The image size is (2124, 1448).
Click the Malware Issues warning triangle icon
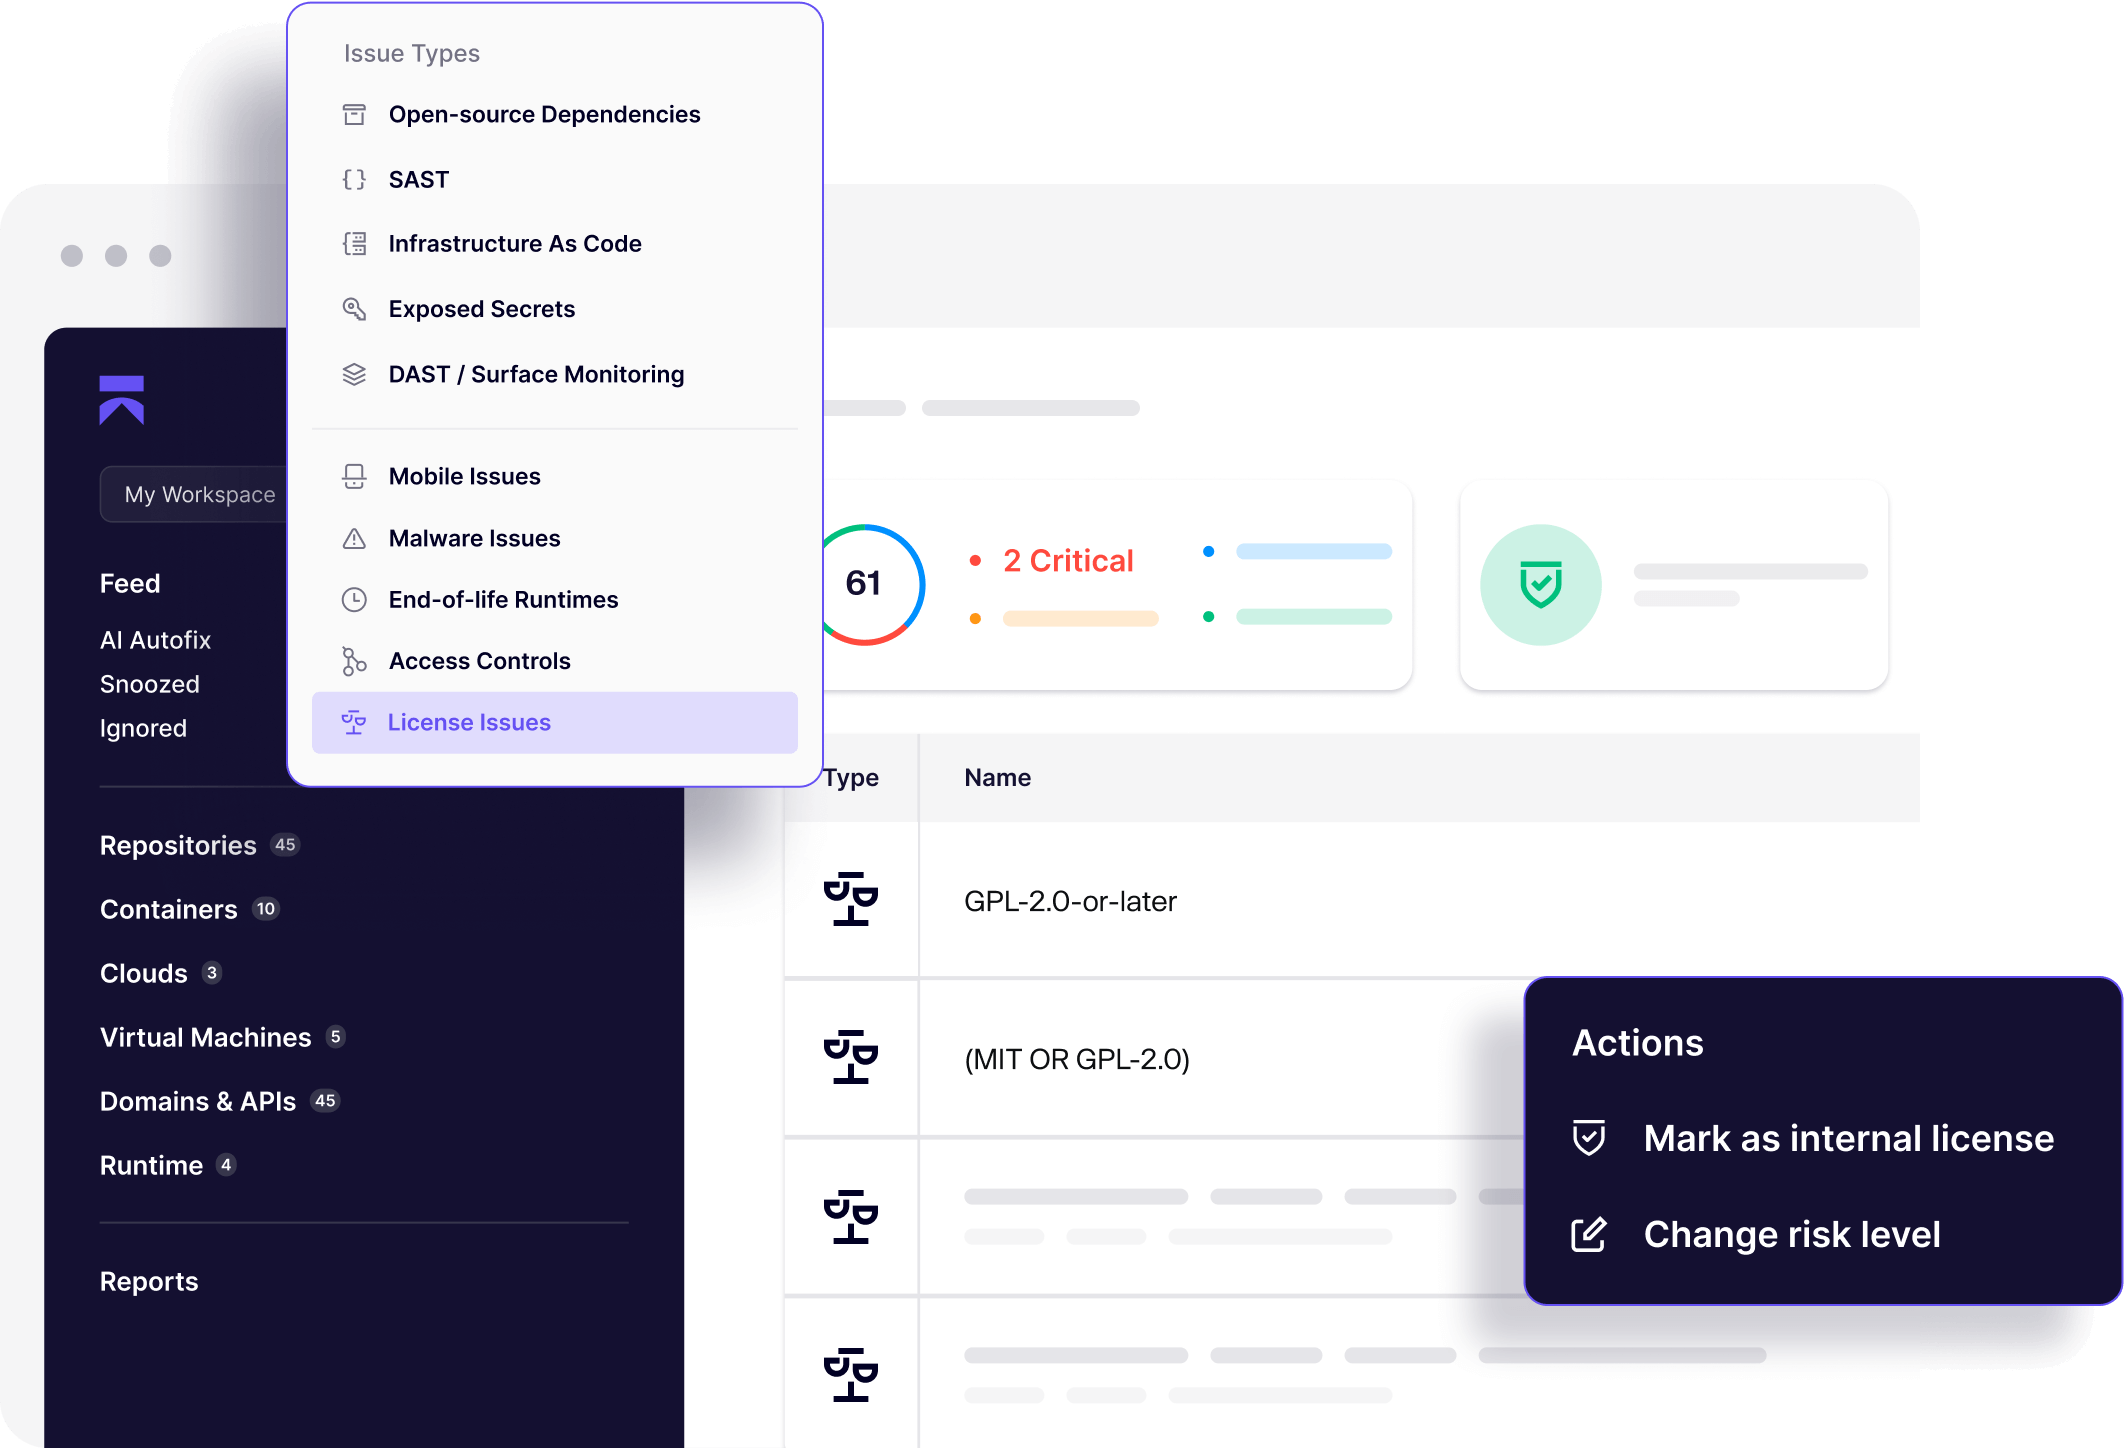coord(354,539)
